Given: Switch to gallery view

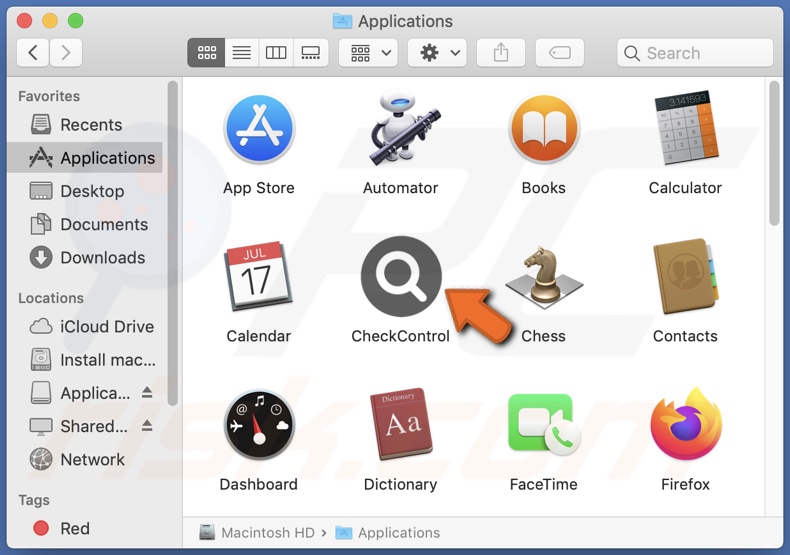Looking at the screenshot, I should pos(310,52).
